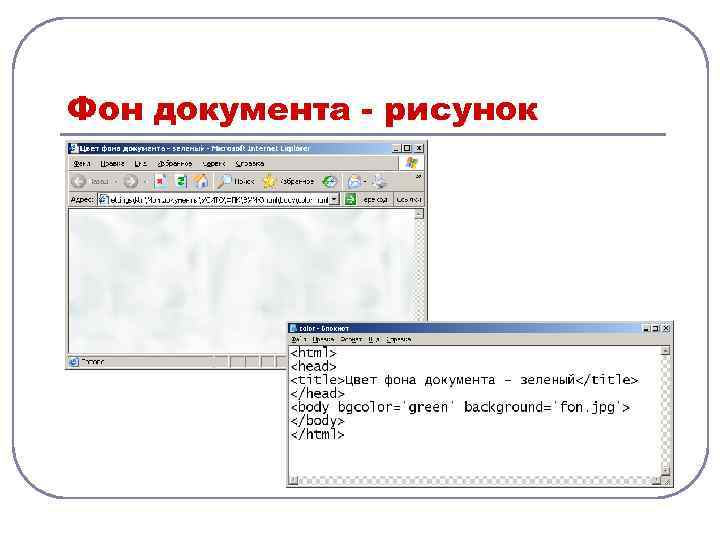Viewport: 720px width, 540px height.
Task: Click the Back arrow in Internet Explorer
Action: pos(79,181)
